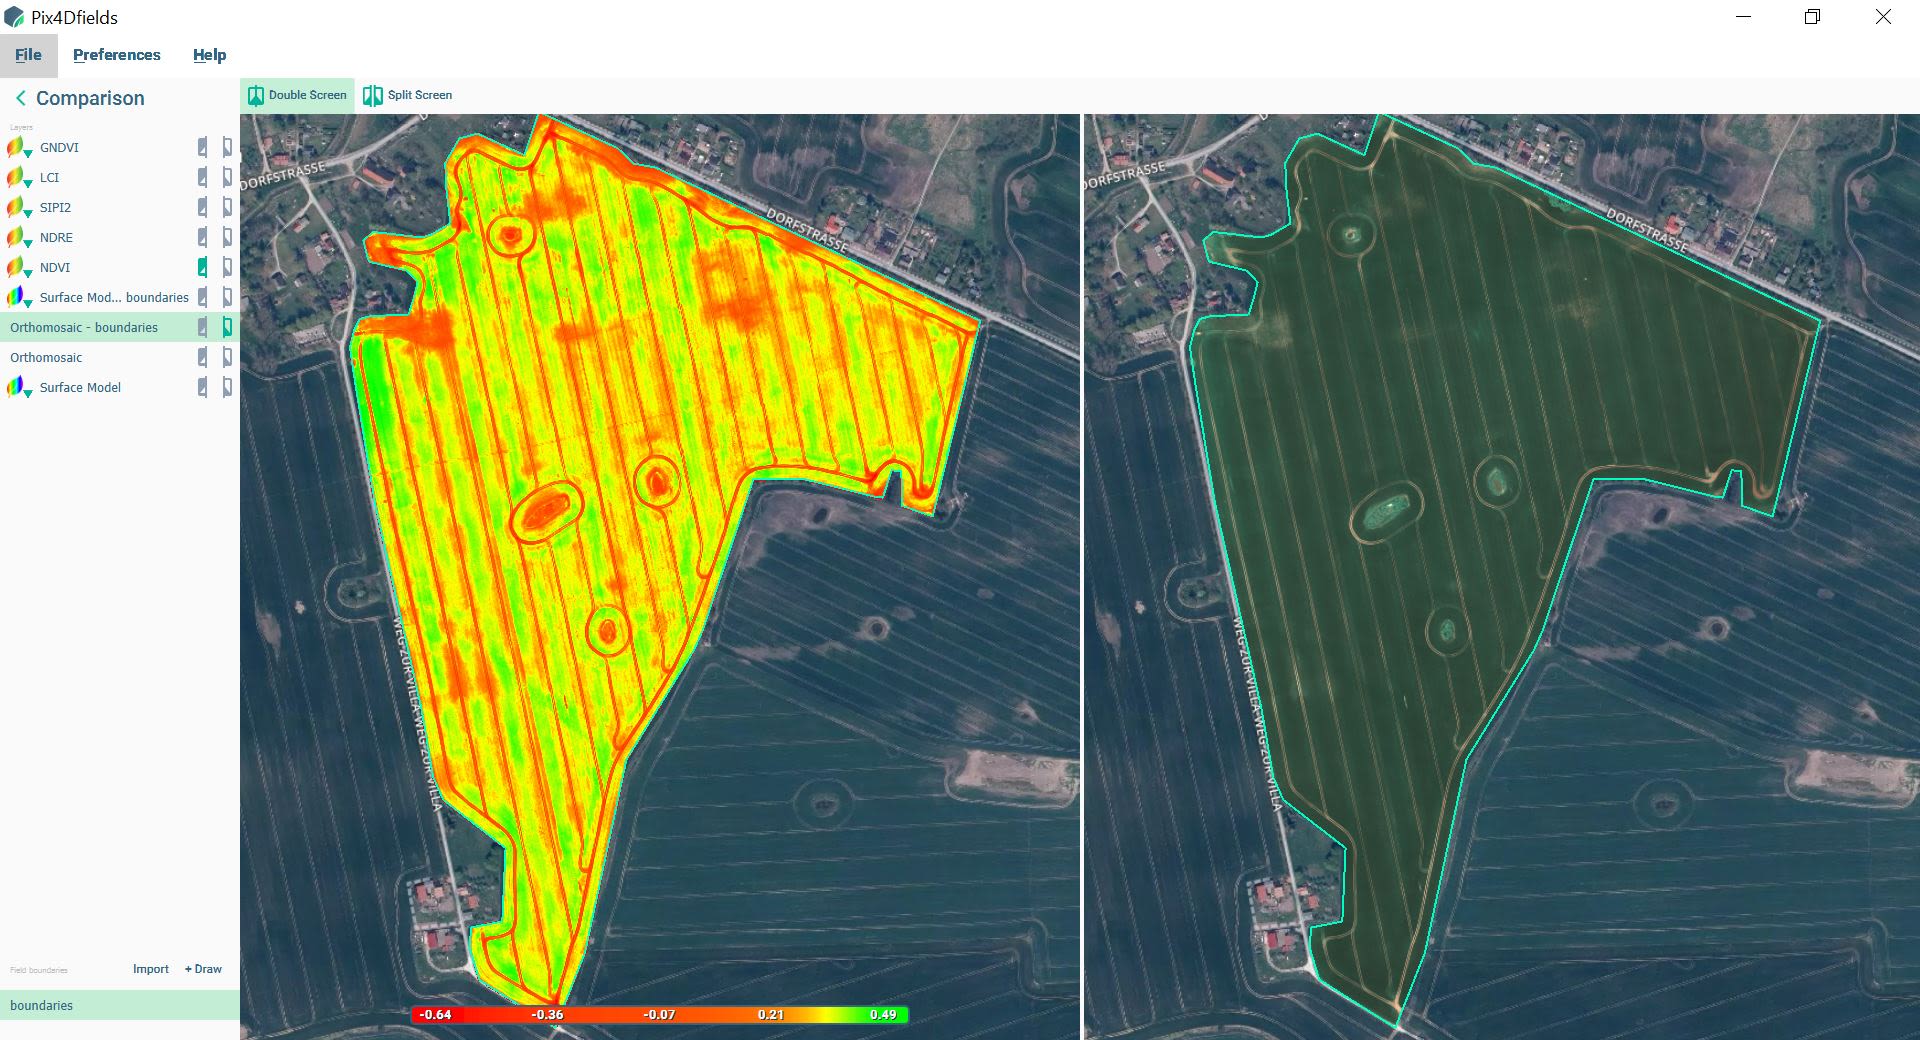Expand the NDVI layer options chevron
1920x1040 pixels.
(x=27, y=273)
